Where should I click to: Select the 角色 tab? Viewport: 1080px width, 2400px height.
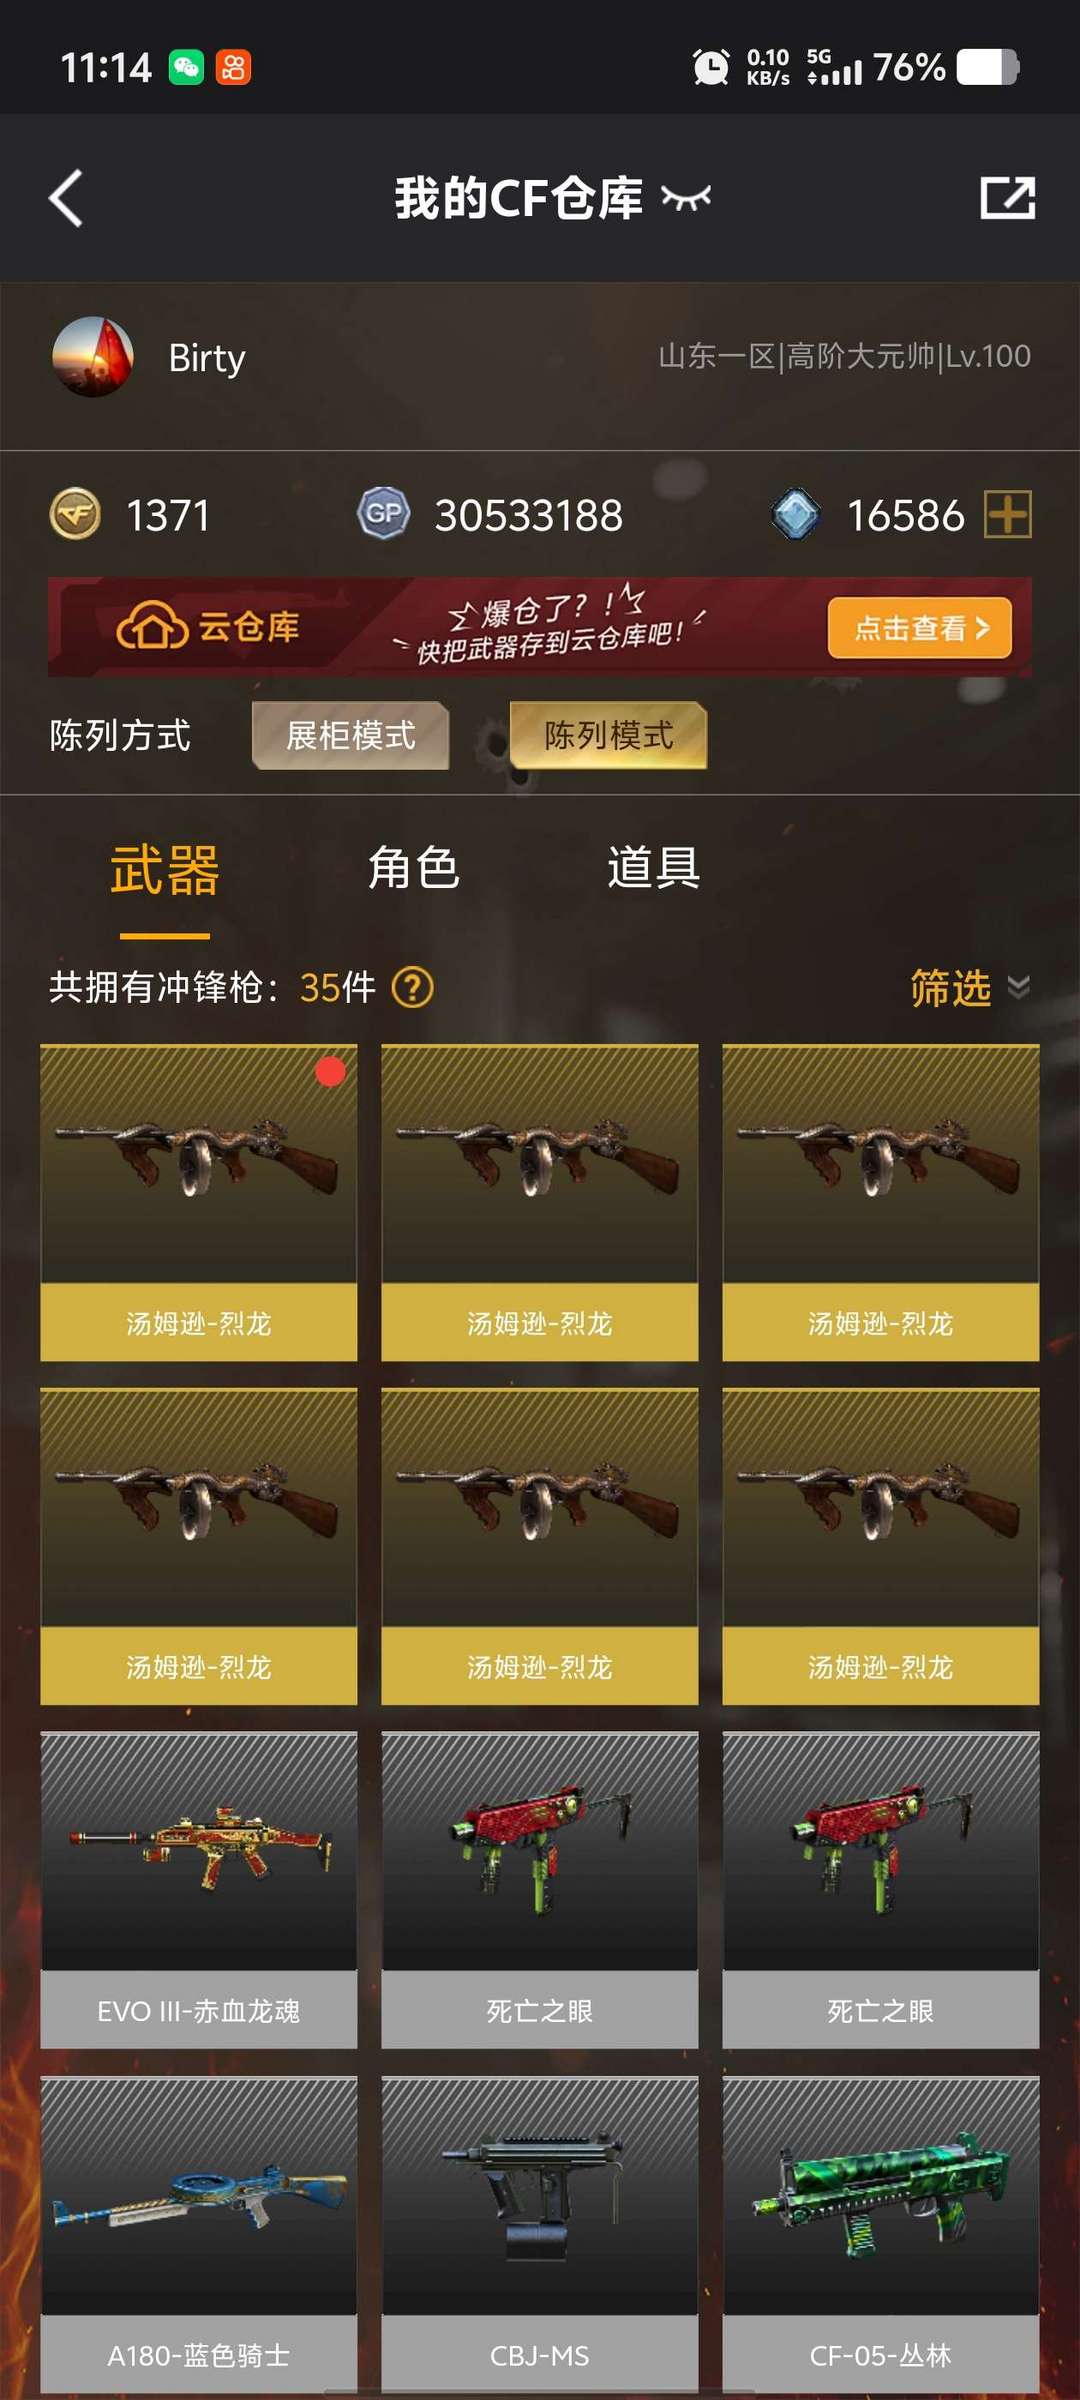click(413, 868)
